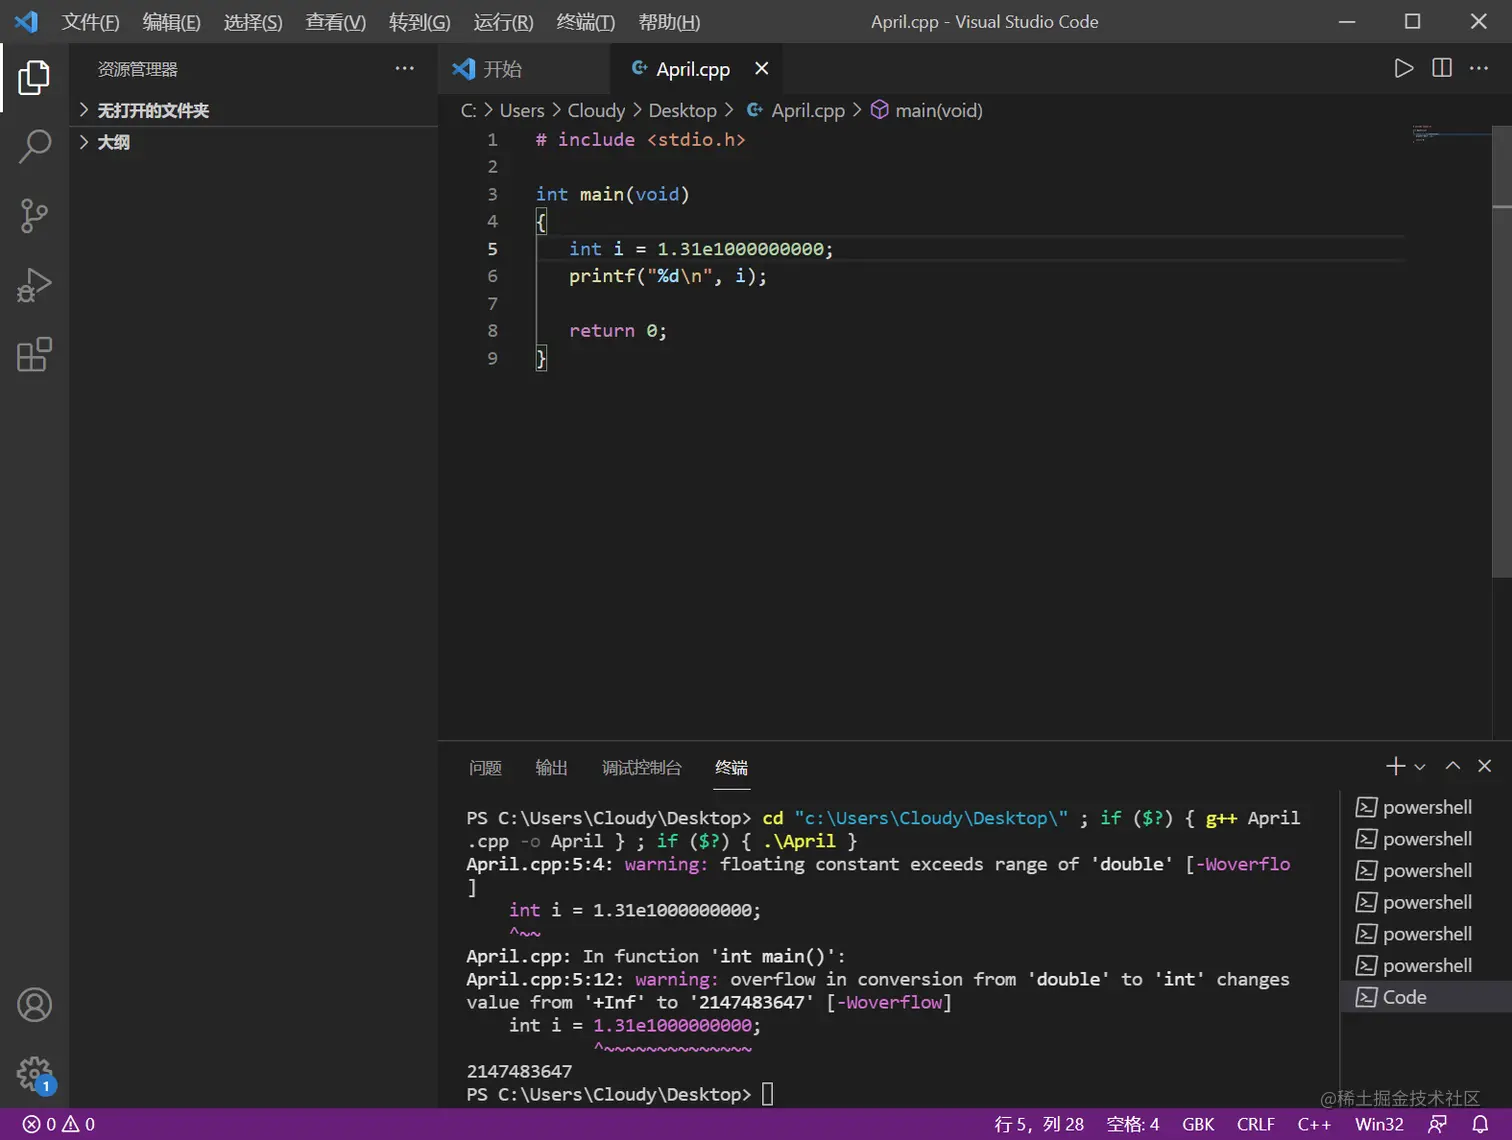Split the editor to the right
This screenshot has height=1140, width=1512.
pyautogui.click(x=1442, y=68)
